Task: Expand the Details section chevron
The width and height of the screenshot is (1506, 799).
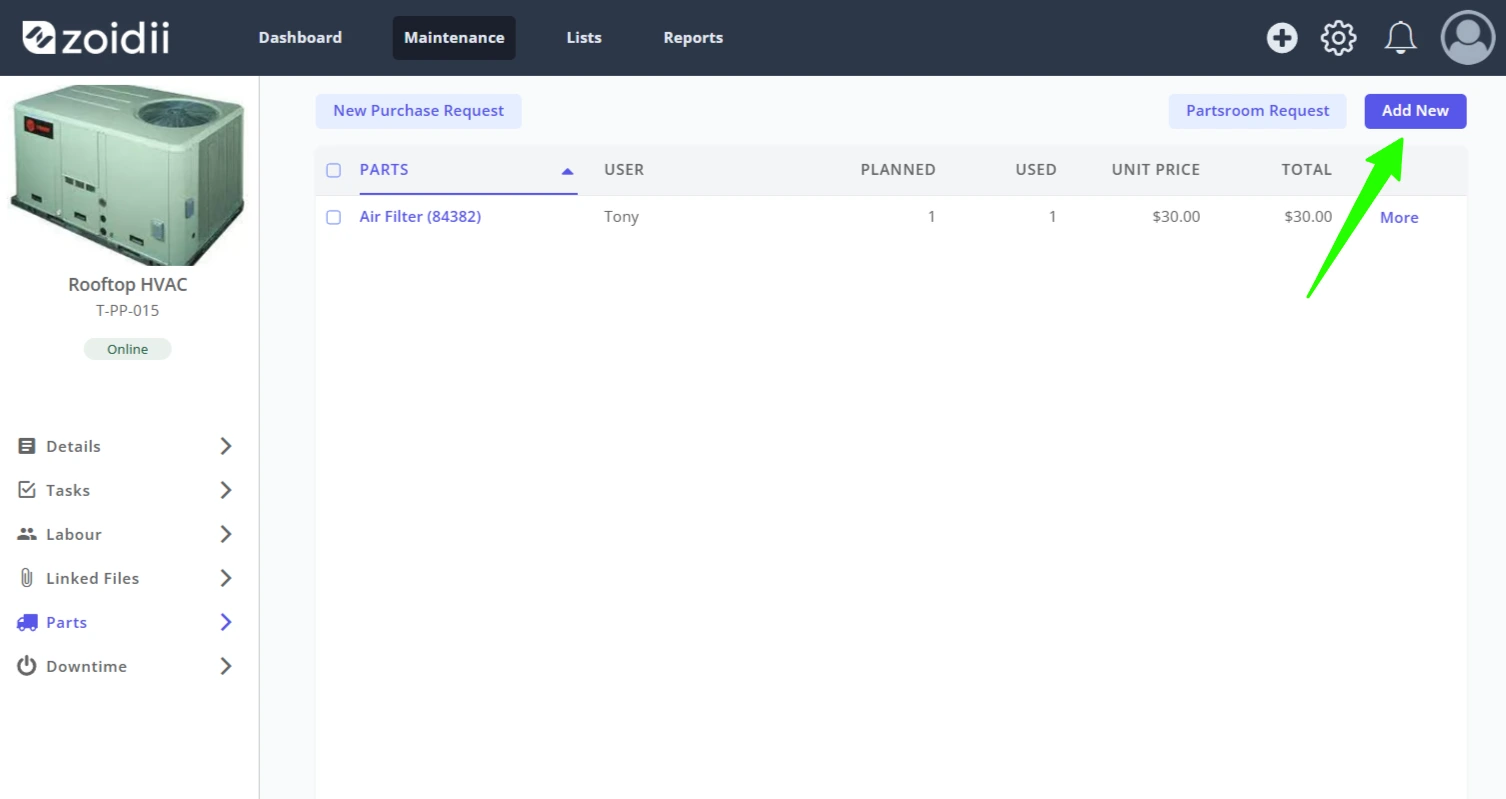Action: point(226,446)
